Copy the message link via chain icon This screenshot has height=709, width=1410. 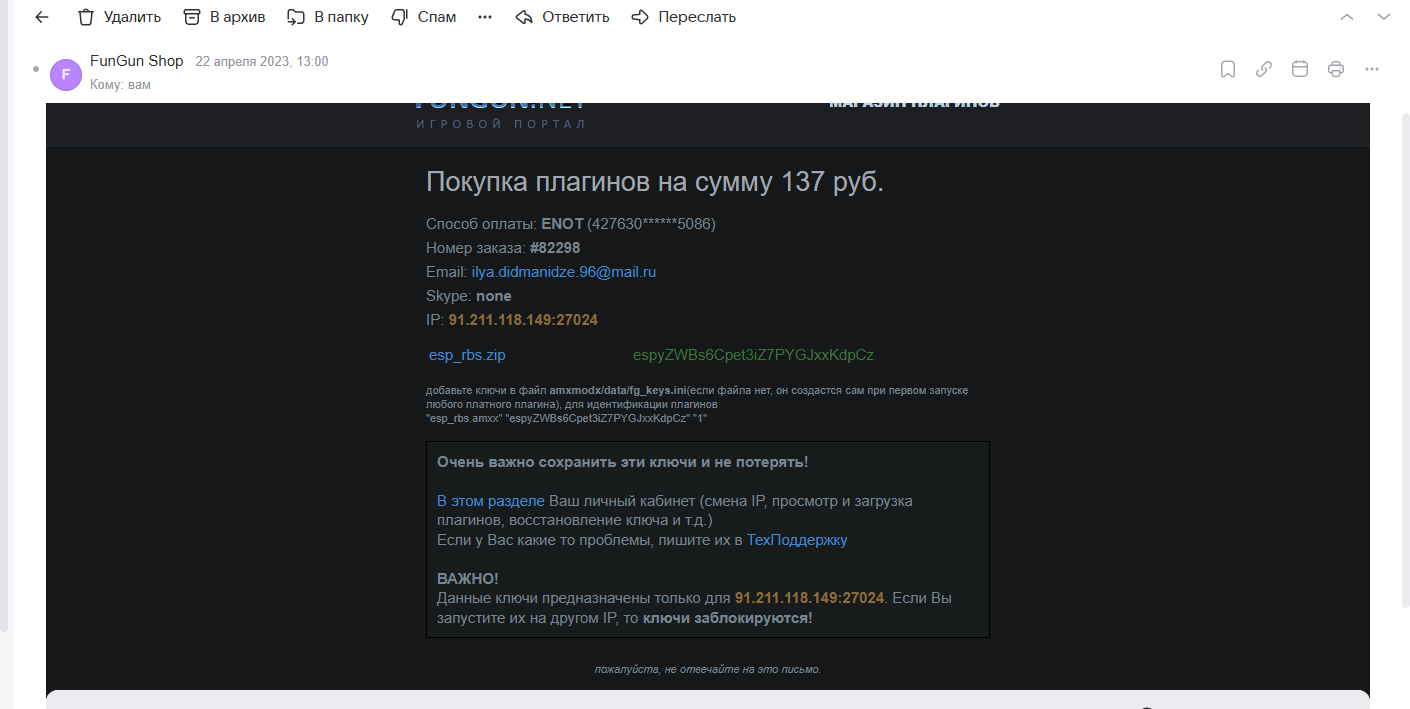click(x=1264, y=69)
